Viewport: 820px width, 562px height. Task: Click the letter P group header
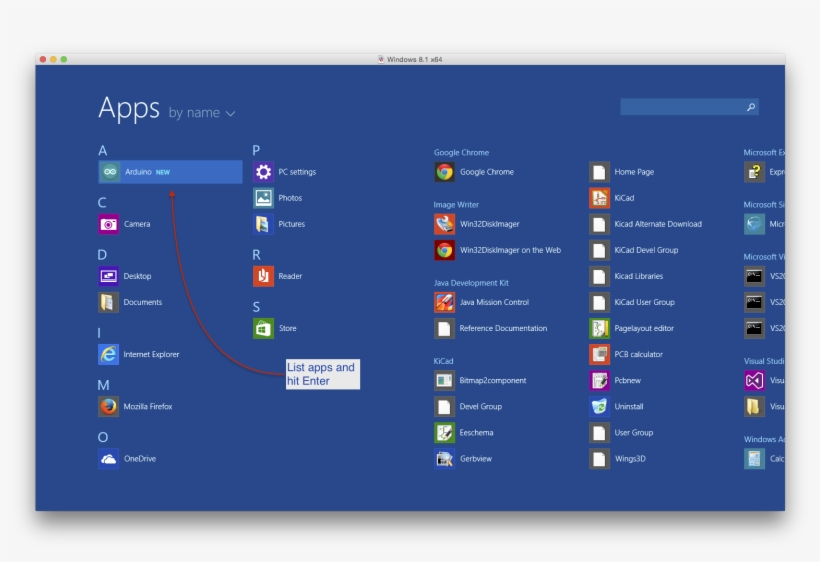click(x=256, y=151)
